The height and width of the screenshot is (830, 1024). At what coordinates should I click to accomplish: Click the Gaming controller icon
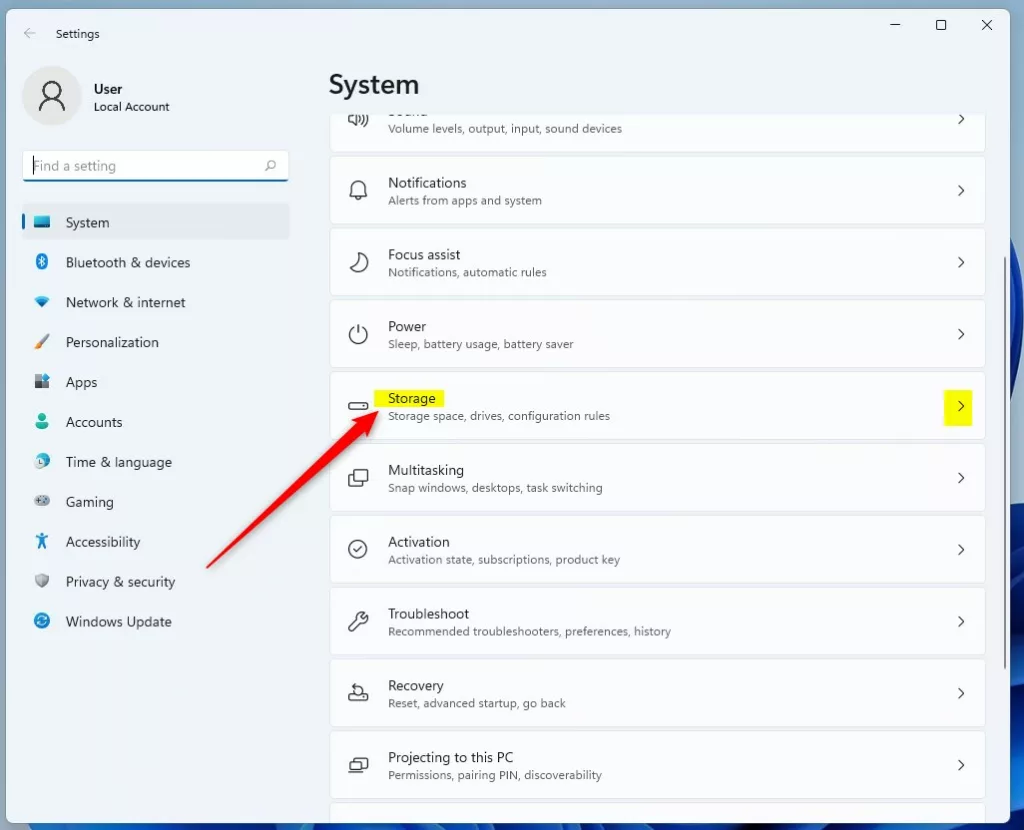click(42, 501)
